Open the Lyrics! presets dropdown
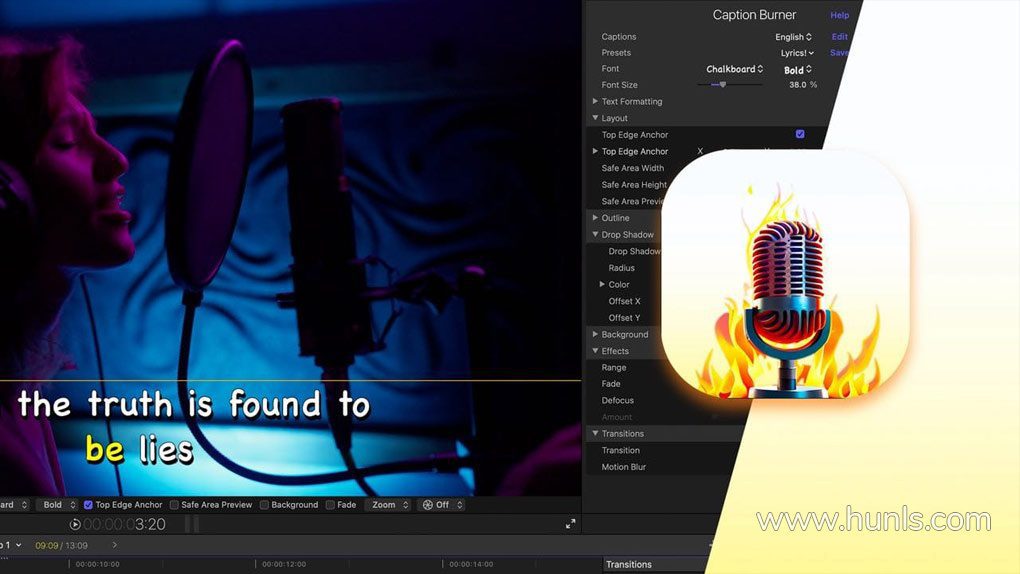This screenshot has height=574, width=1020. 797,53
